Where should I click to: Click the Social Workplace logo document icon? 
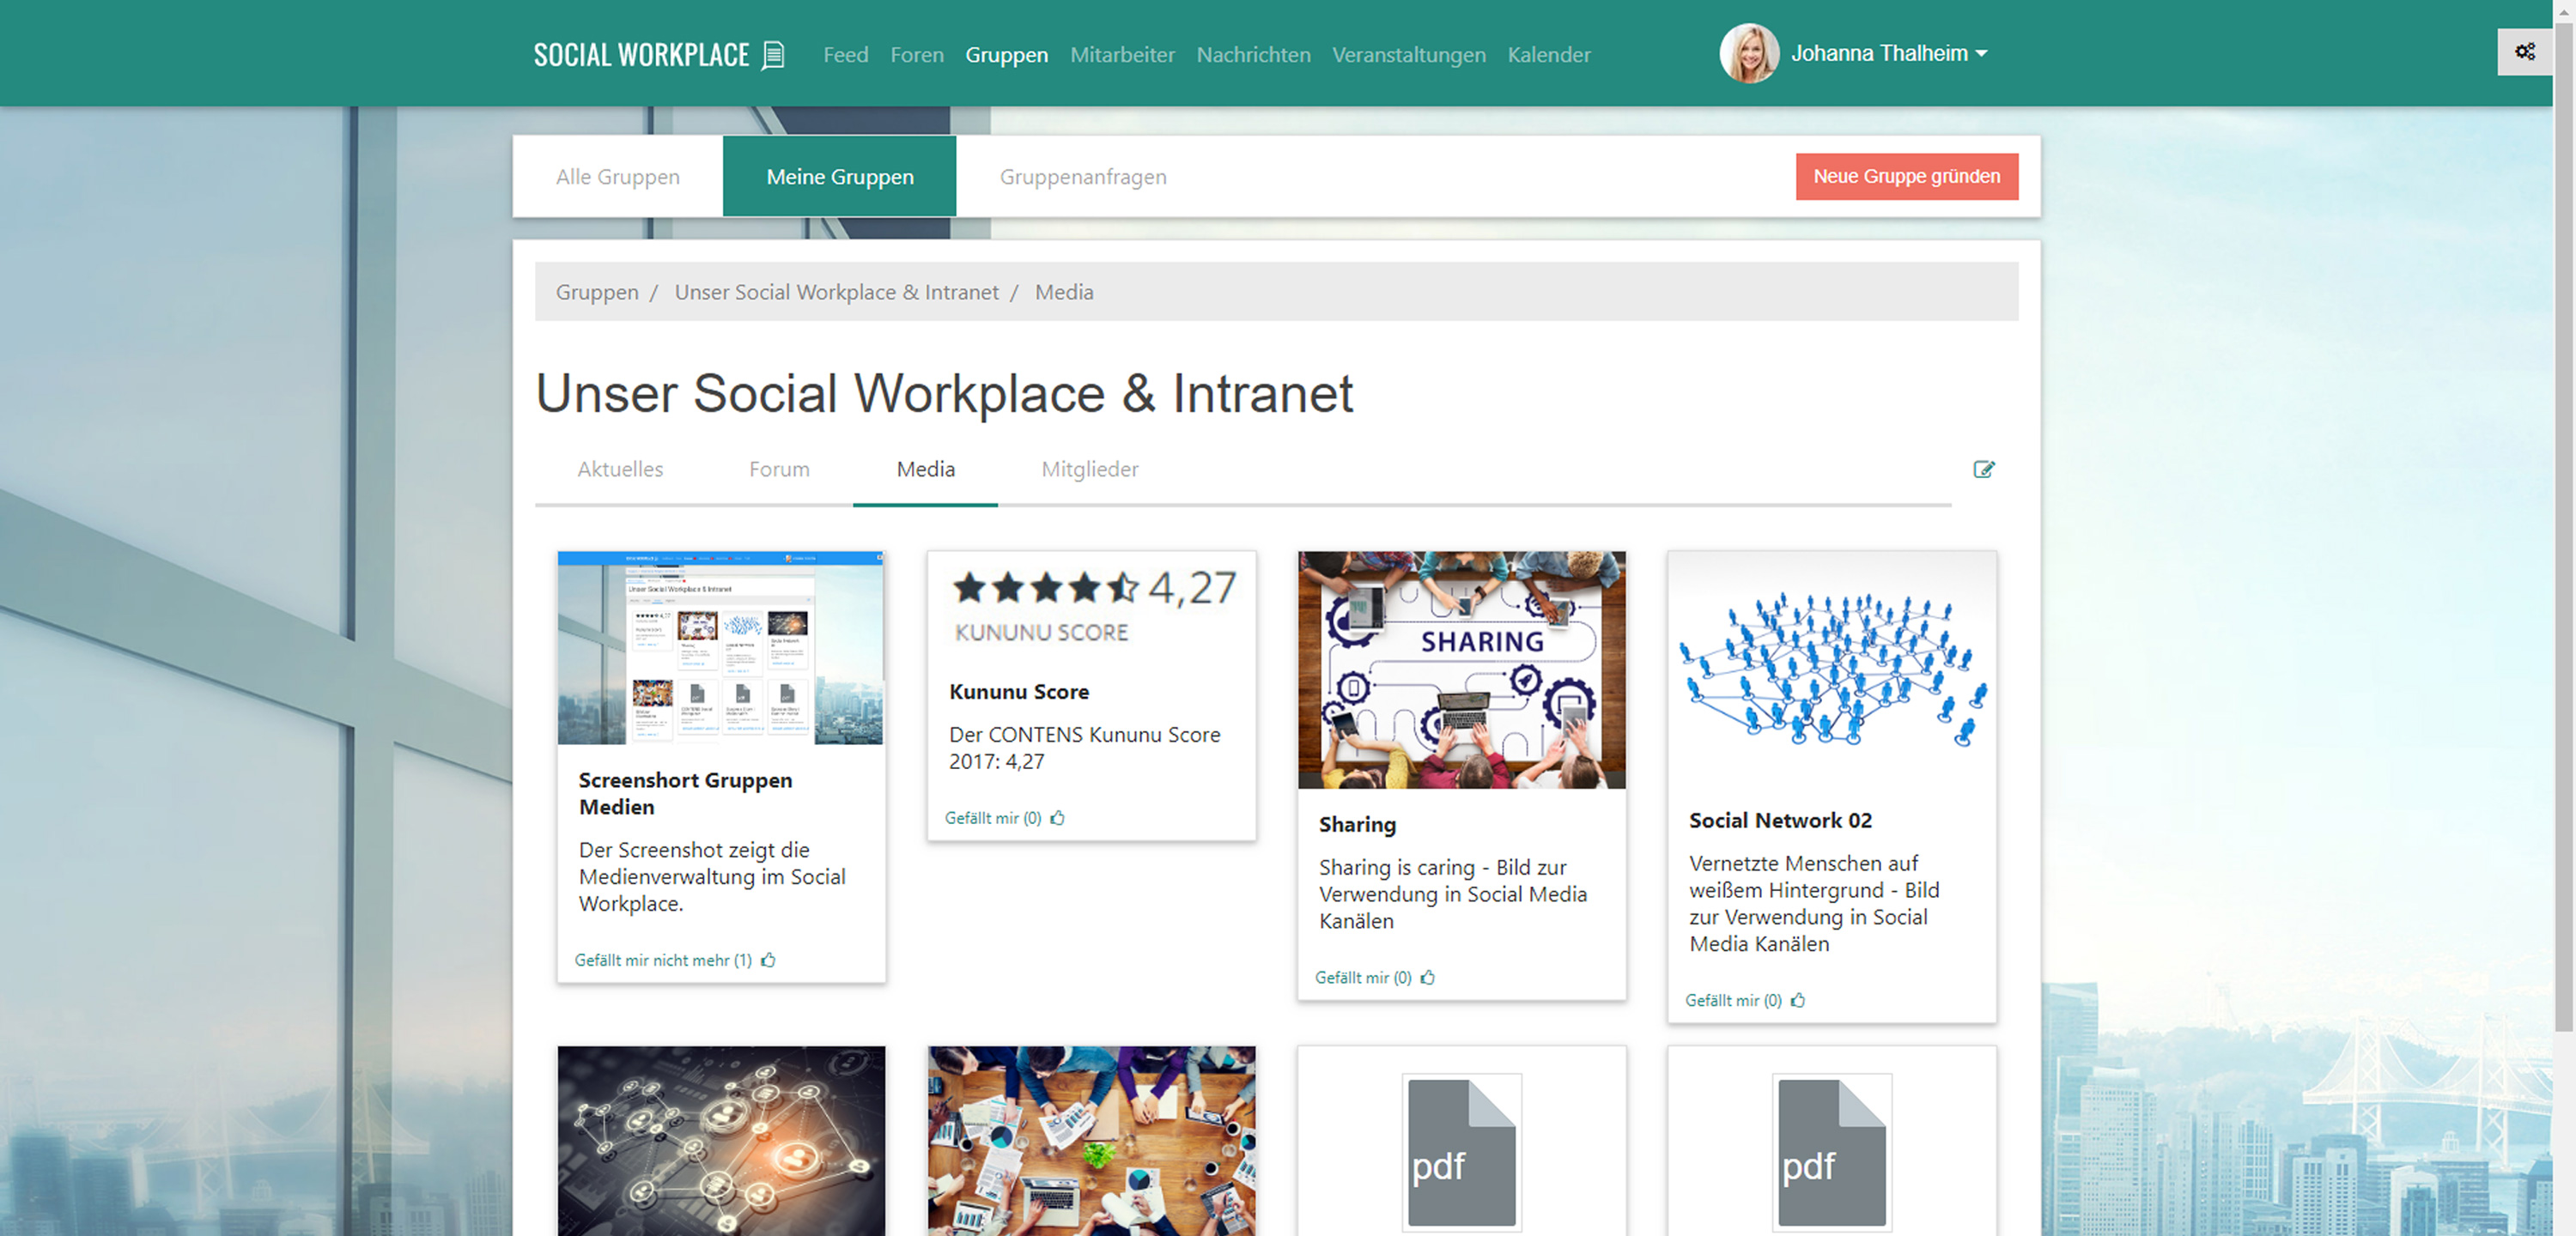click(773, 55)
